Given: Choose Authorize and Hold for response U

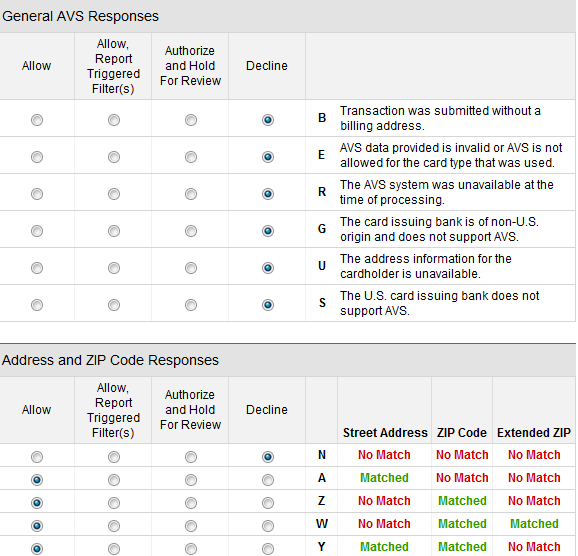Looking at the screenshot, I should [191, 268].
